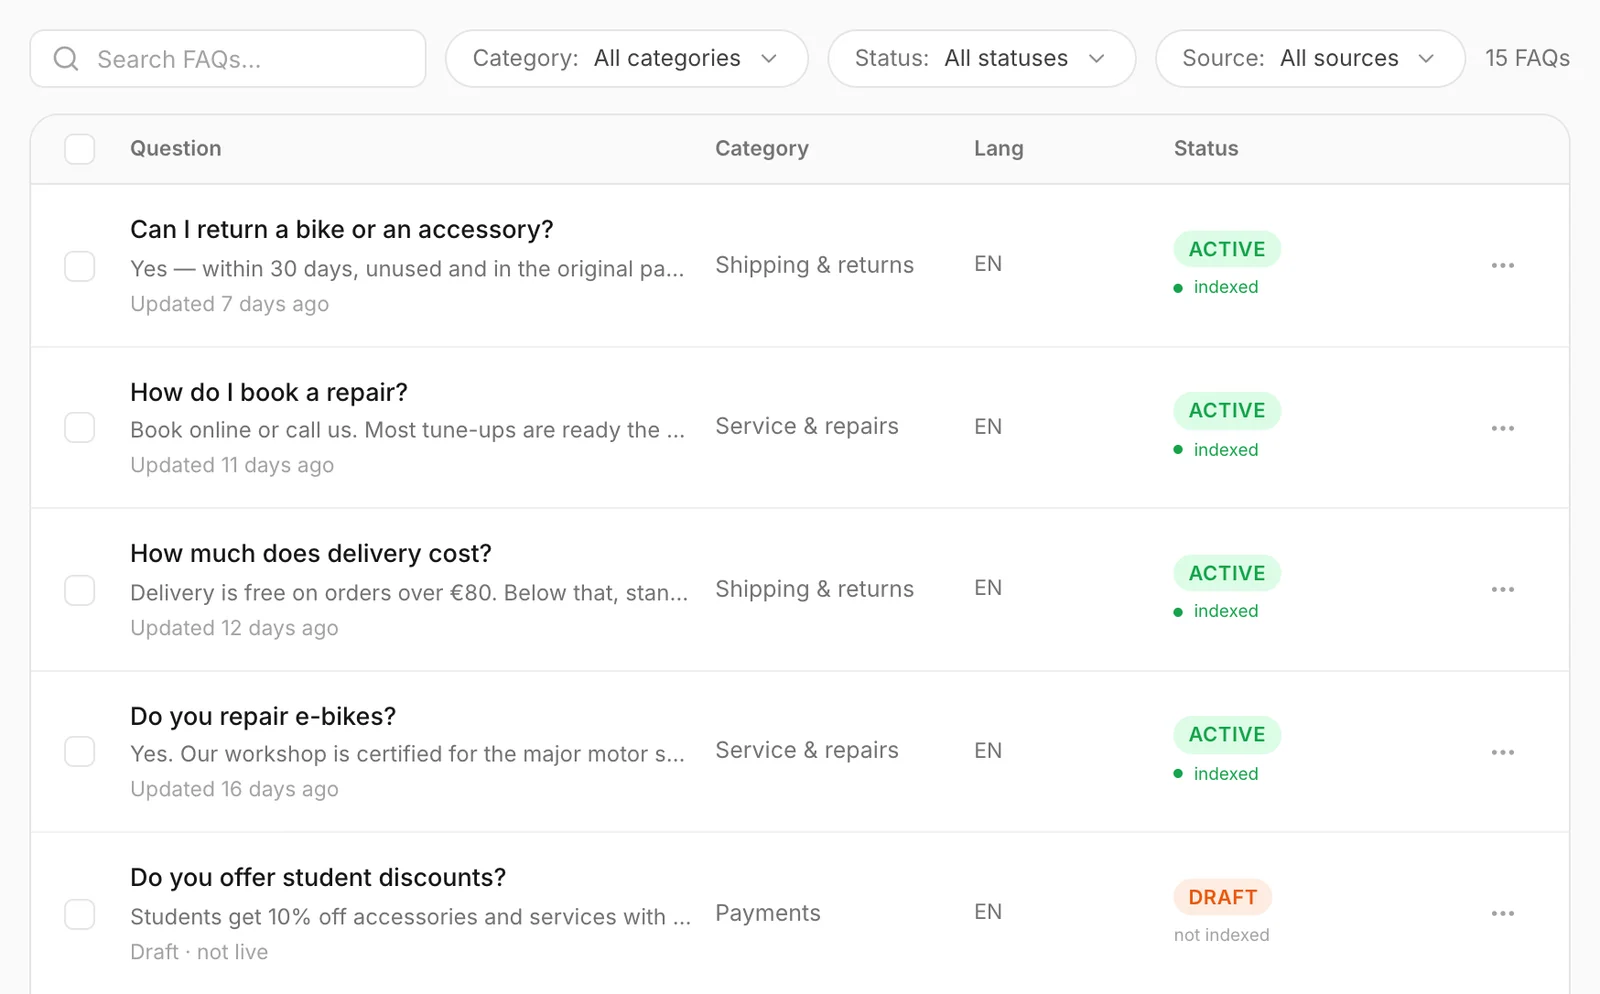Click 'Updated 7 days ago' text
1600x994 pixels.
[230, 304]
